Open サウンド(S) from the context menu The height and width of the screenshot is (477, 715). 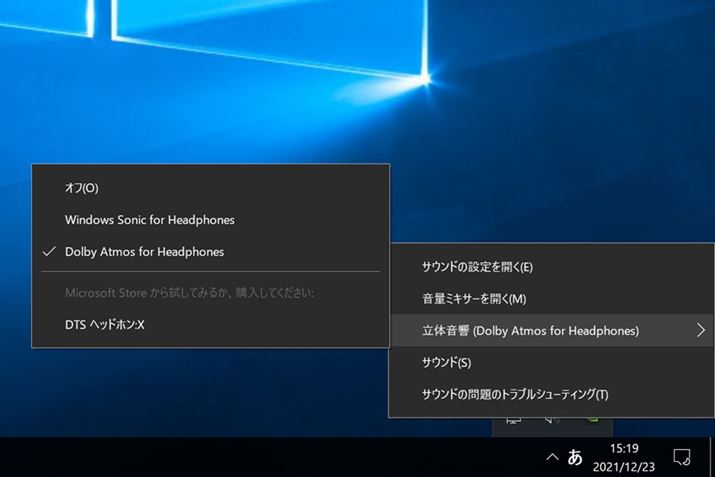pos(552,363)
